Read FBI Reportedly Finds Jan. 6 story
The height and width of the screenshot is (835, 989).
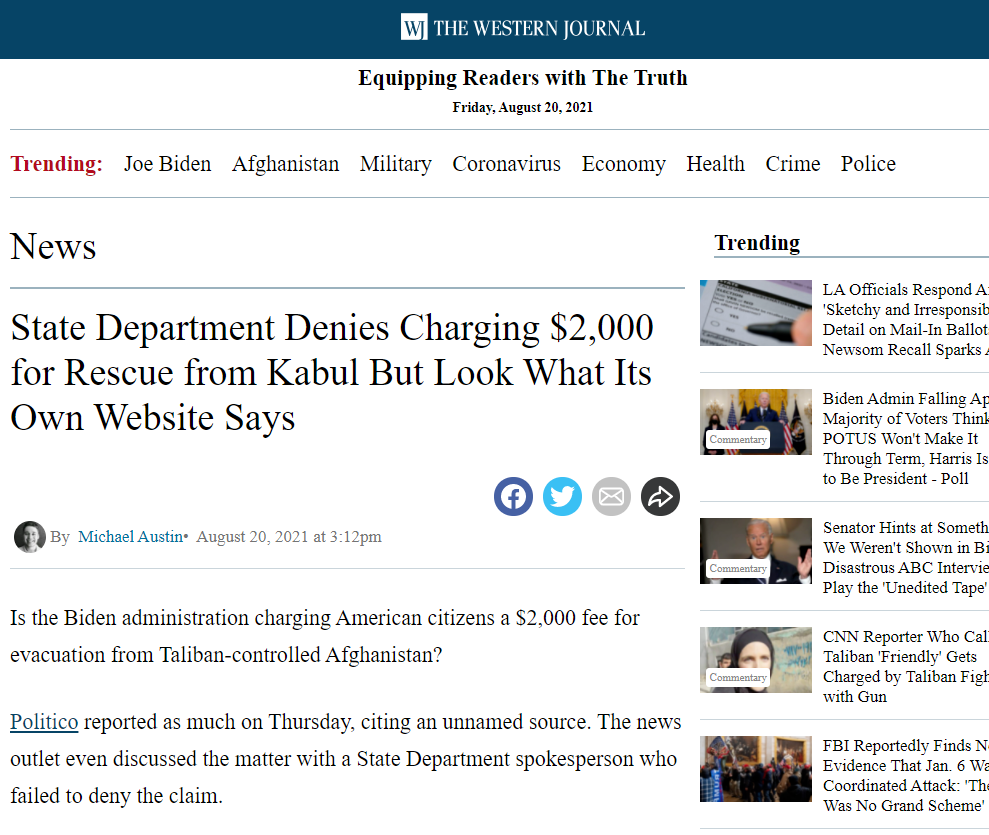point(906,776)
